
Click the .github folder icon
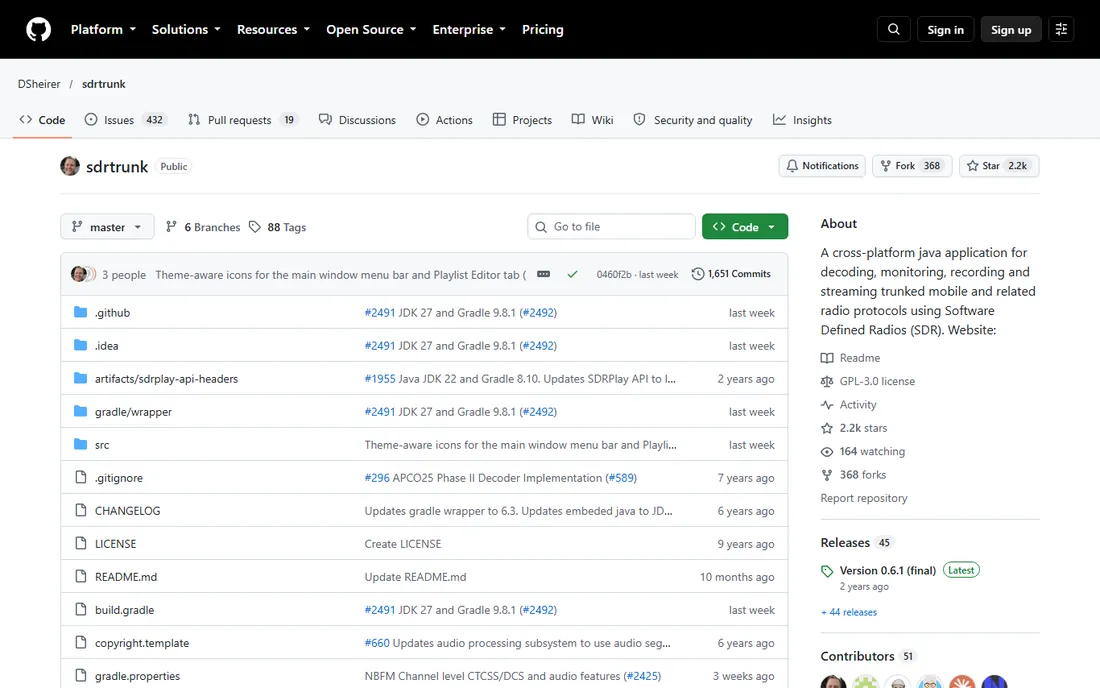81,312
